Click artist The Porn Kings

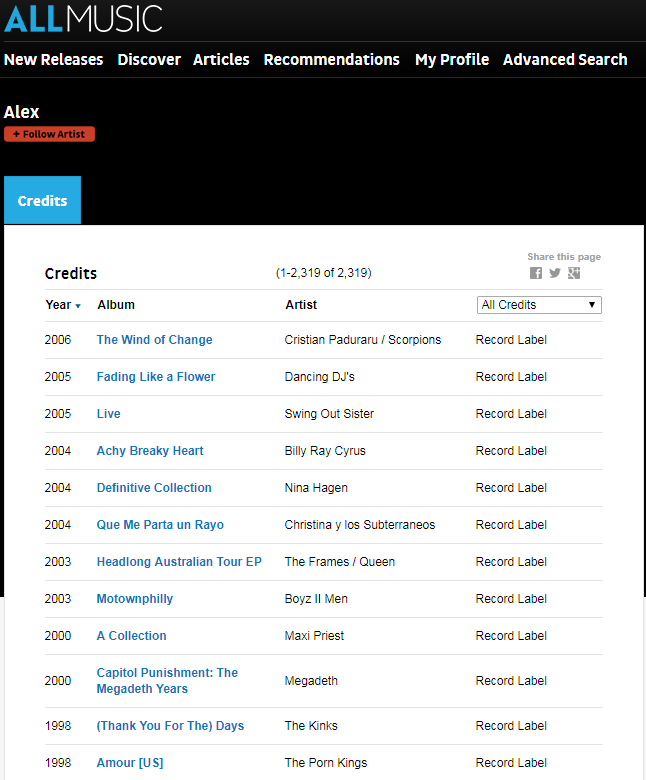coord(326,763)
